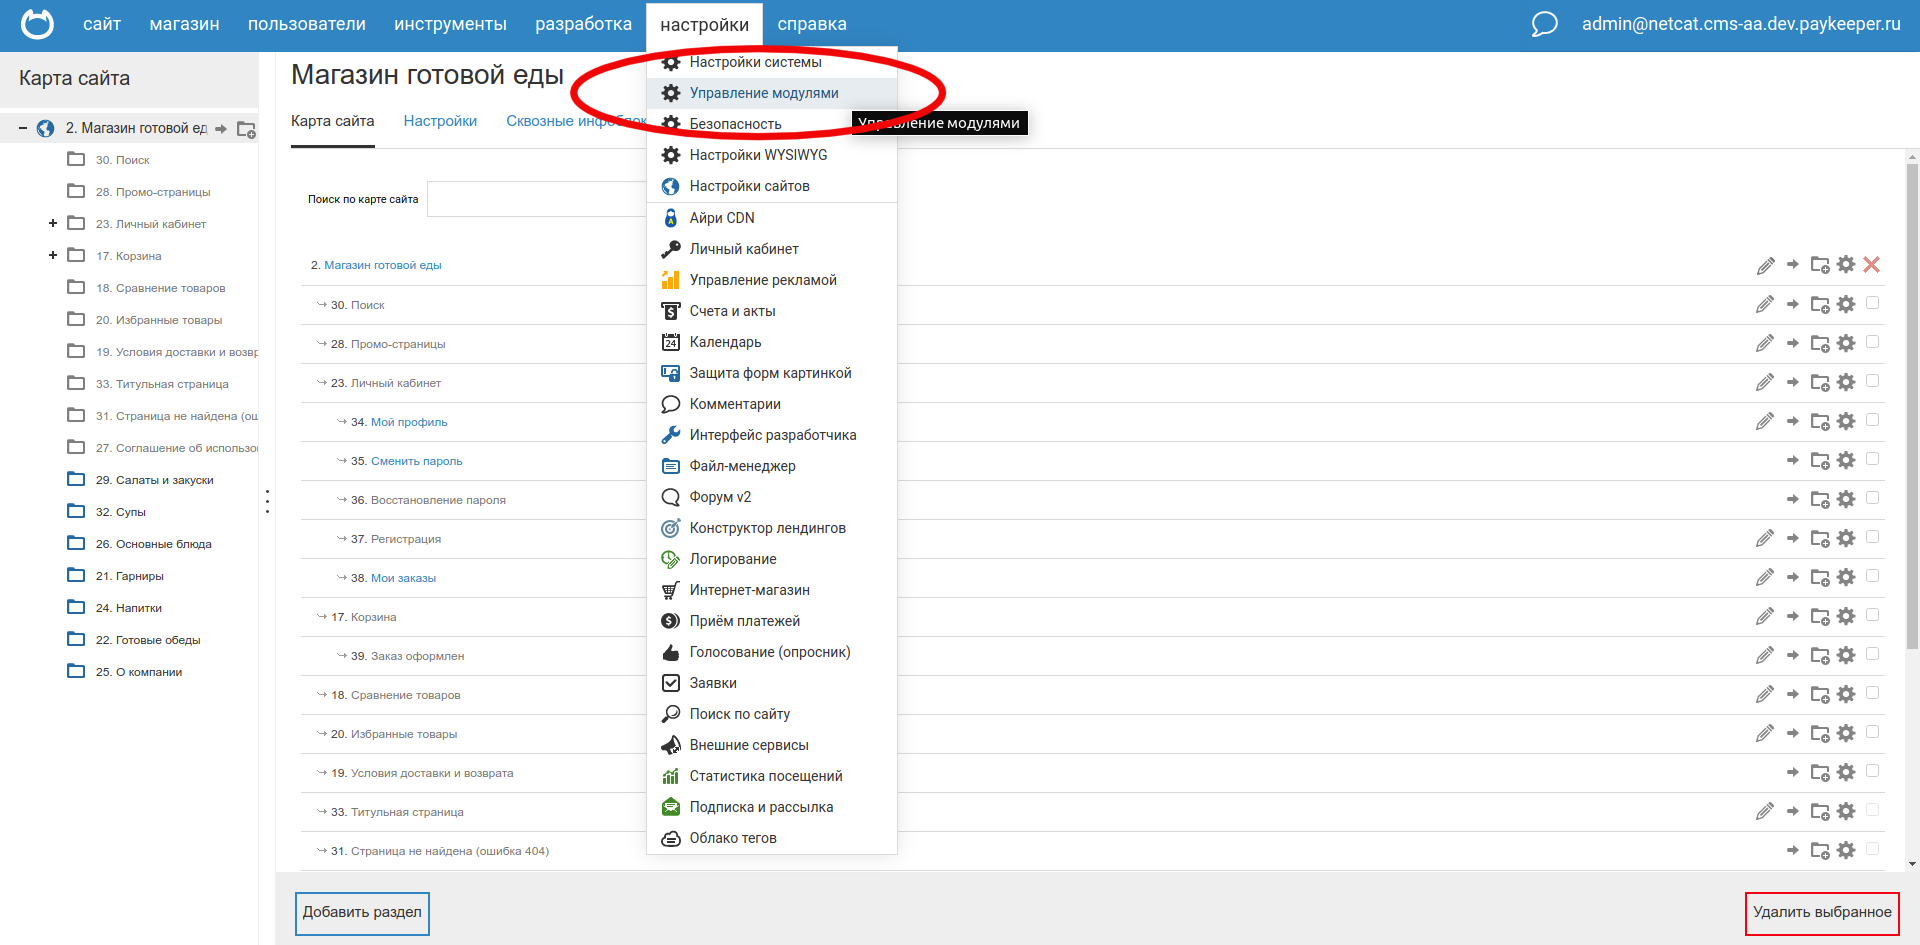Click red delete cross for Магазин готовой еды
The width and height of the screenshot is (1920, 945).
(x=1872, y=265)
